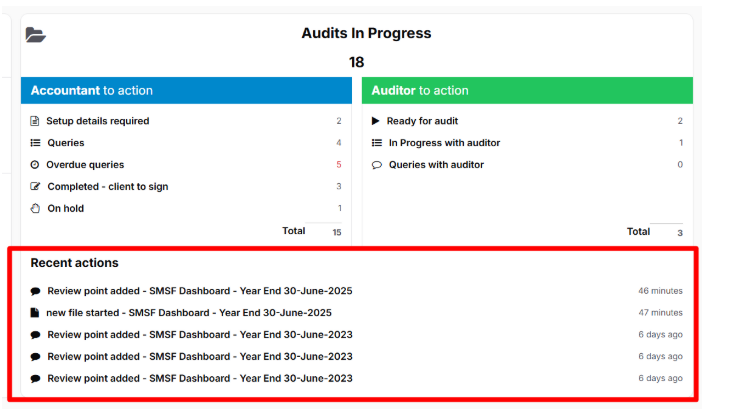Screen dimensions: 741x419
Task: Open the Overdue queries item
Action: point(85,165)
